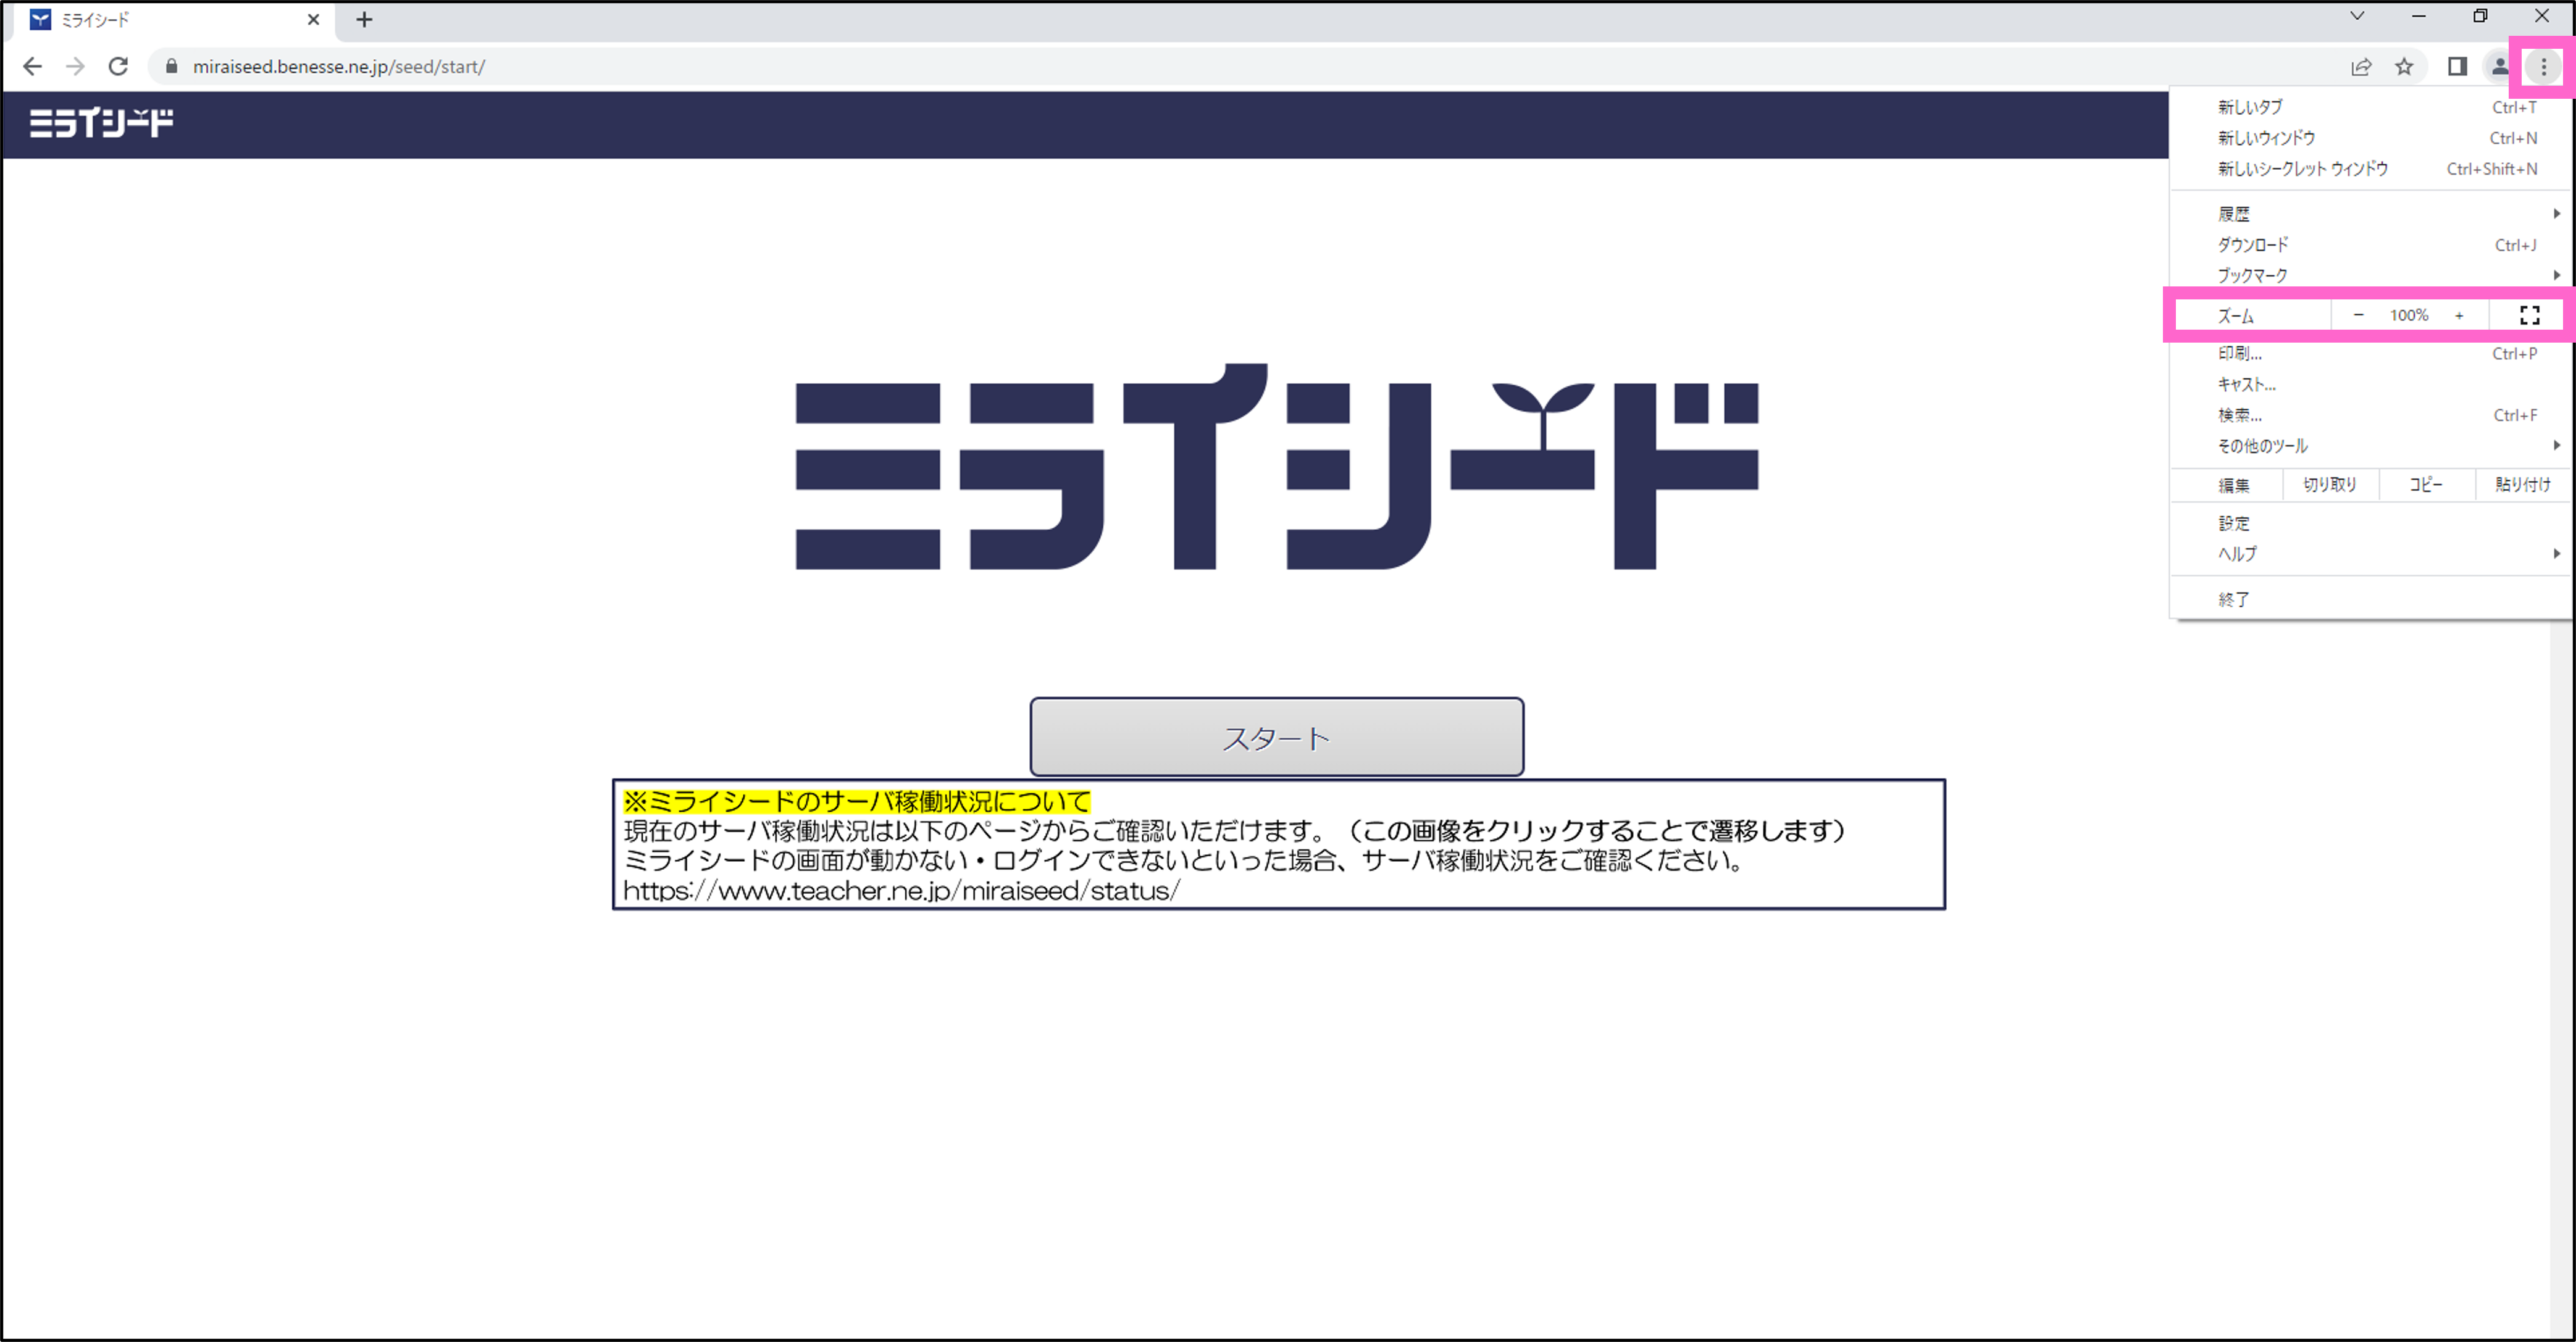Choose 新しいタブ from the menu
Image resolution: width=2576 pixels, height=1342 pixels.
click(x=2370, y=107)
